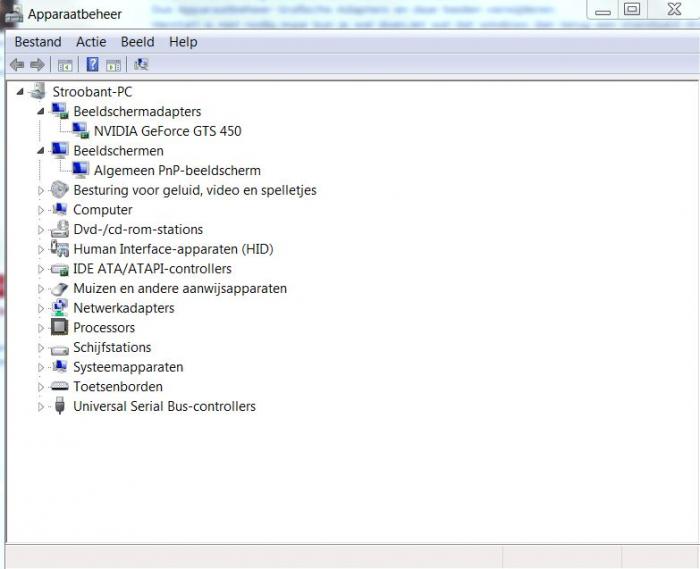The height and width of the screenshot is (569, 700).
Task: Open the Help menu
Action: (x=183, y=42)
